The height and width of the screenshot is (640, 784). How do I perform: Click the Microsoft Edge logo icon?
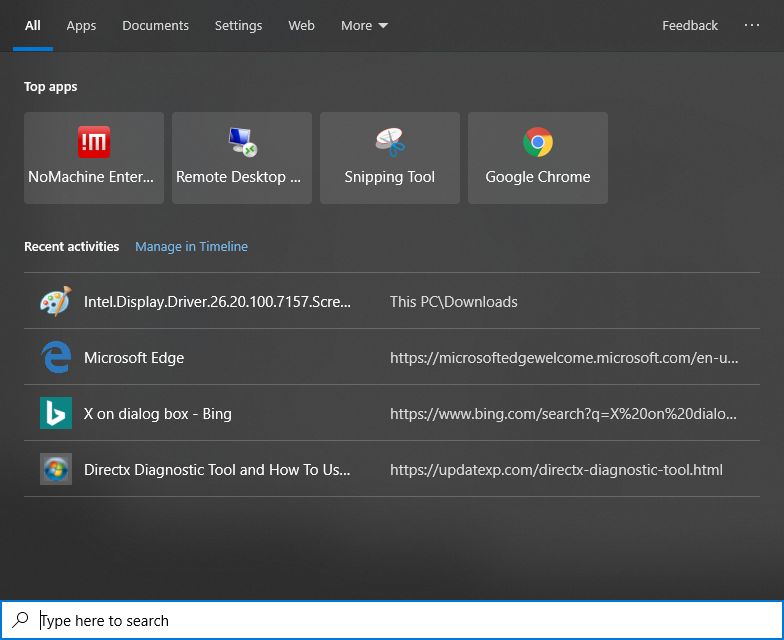56,357
